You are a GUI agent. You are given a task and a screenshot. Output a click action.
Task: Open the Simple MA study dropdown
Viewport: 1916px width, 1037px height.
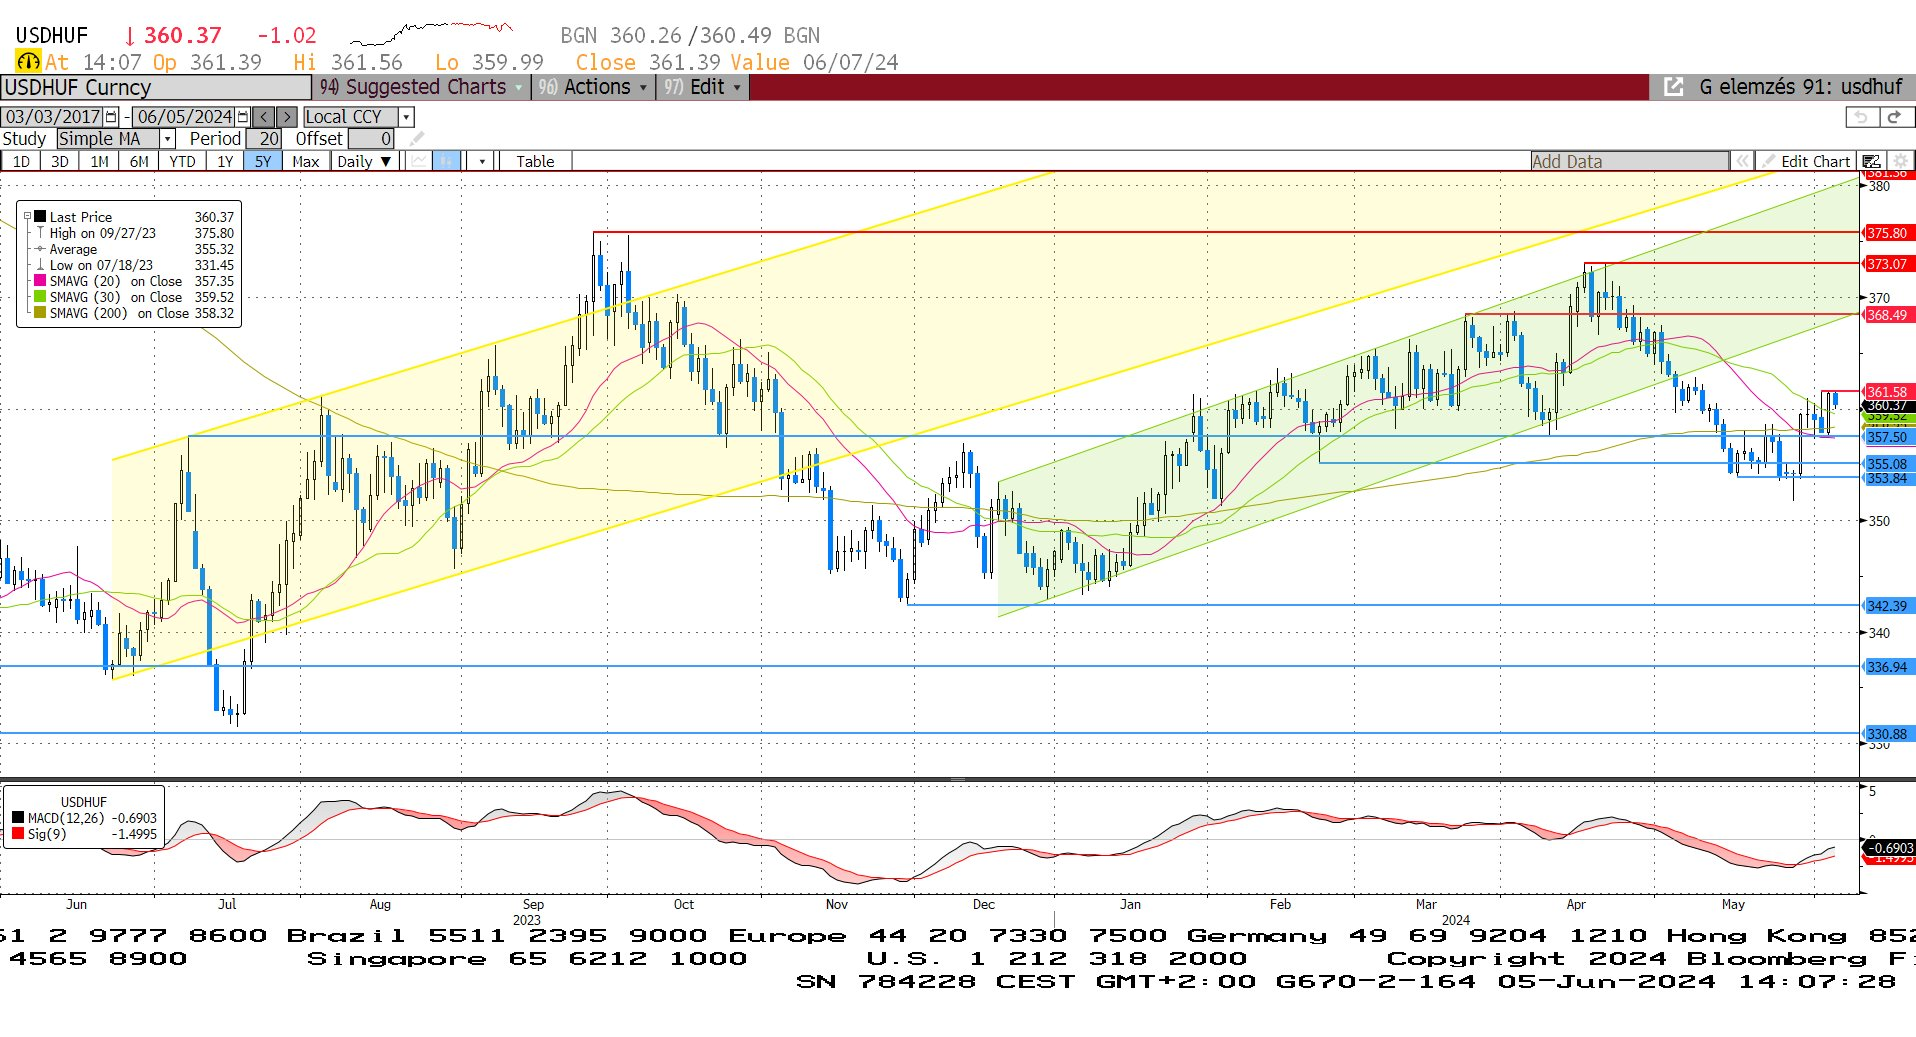pos(168,139)
